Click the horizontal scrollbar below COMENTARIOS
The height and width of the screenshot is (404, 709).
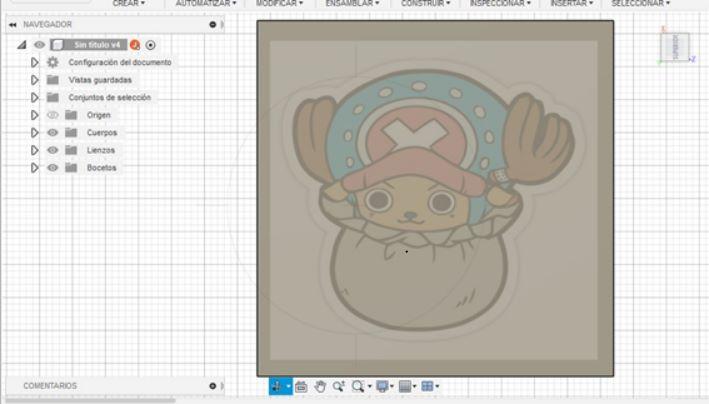90,400
